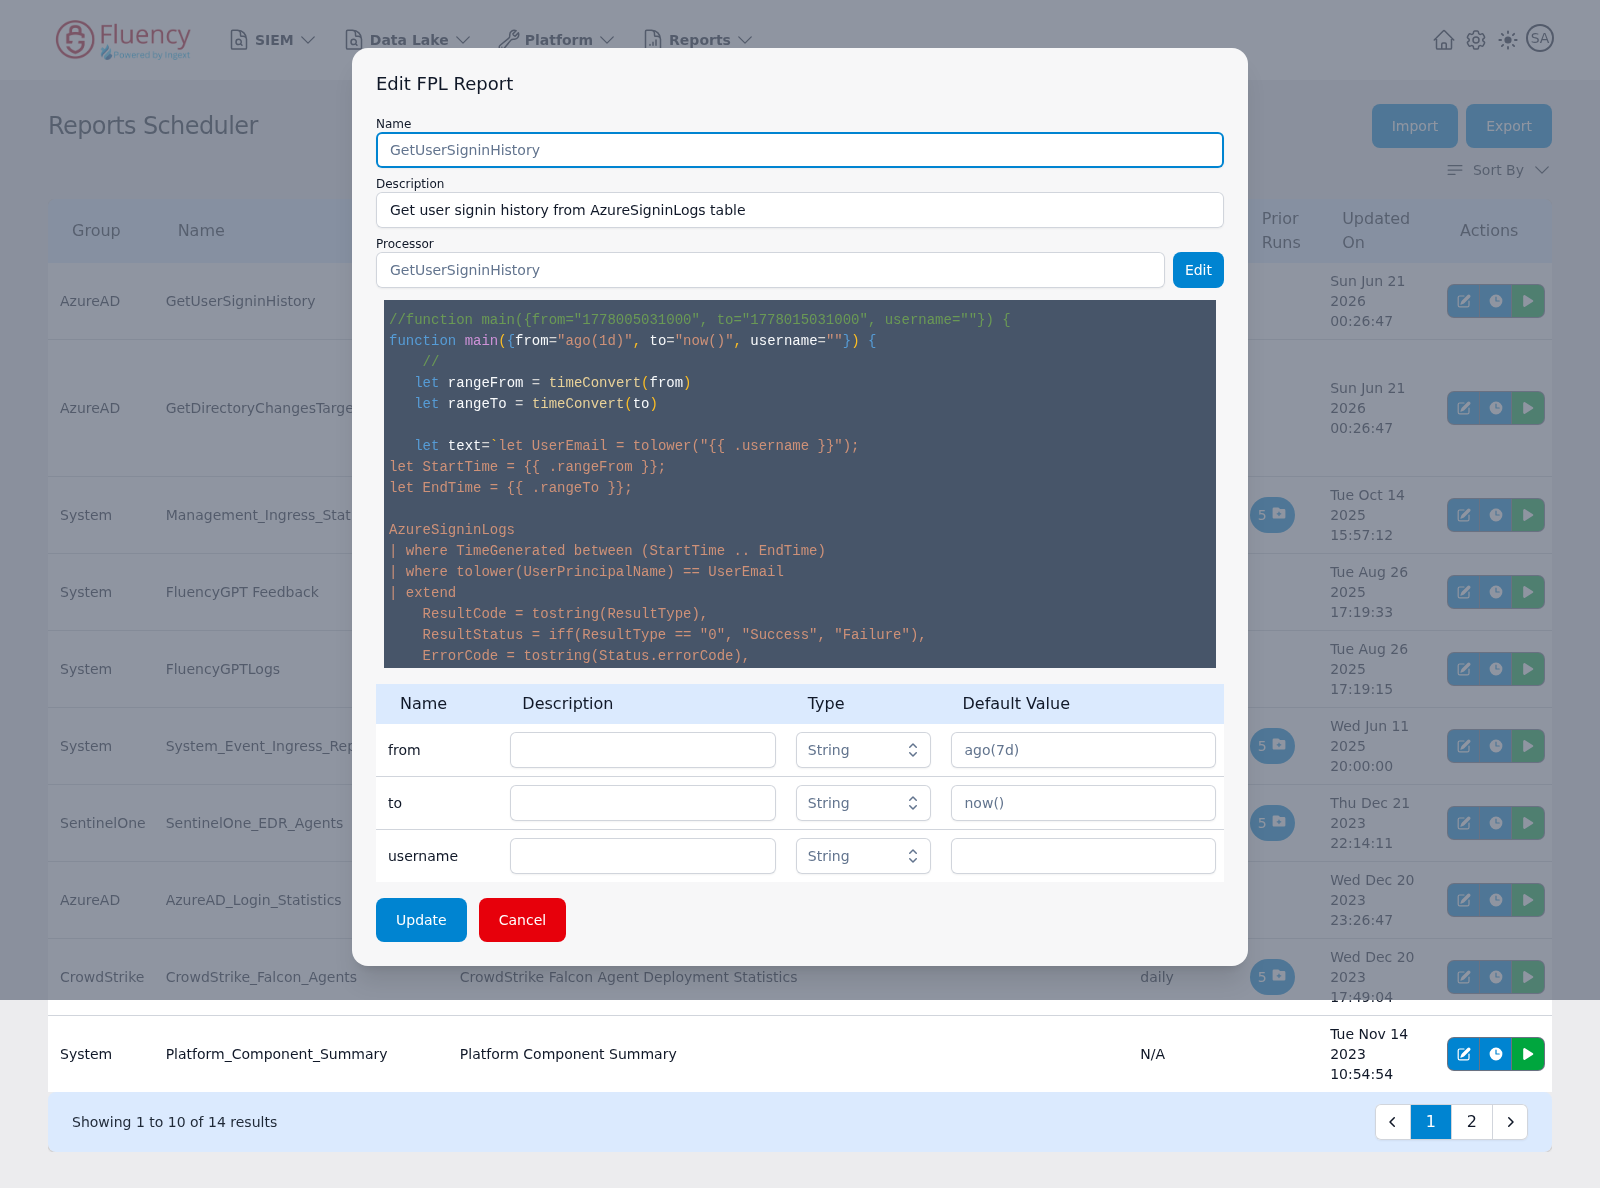Image resolution: width=1600 pixels, height=1188 pixels.
Task: Run play icon for Platform_Component_Summary row
Action: click(1528, 1054)
